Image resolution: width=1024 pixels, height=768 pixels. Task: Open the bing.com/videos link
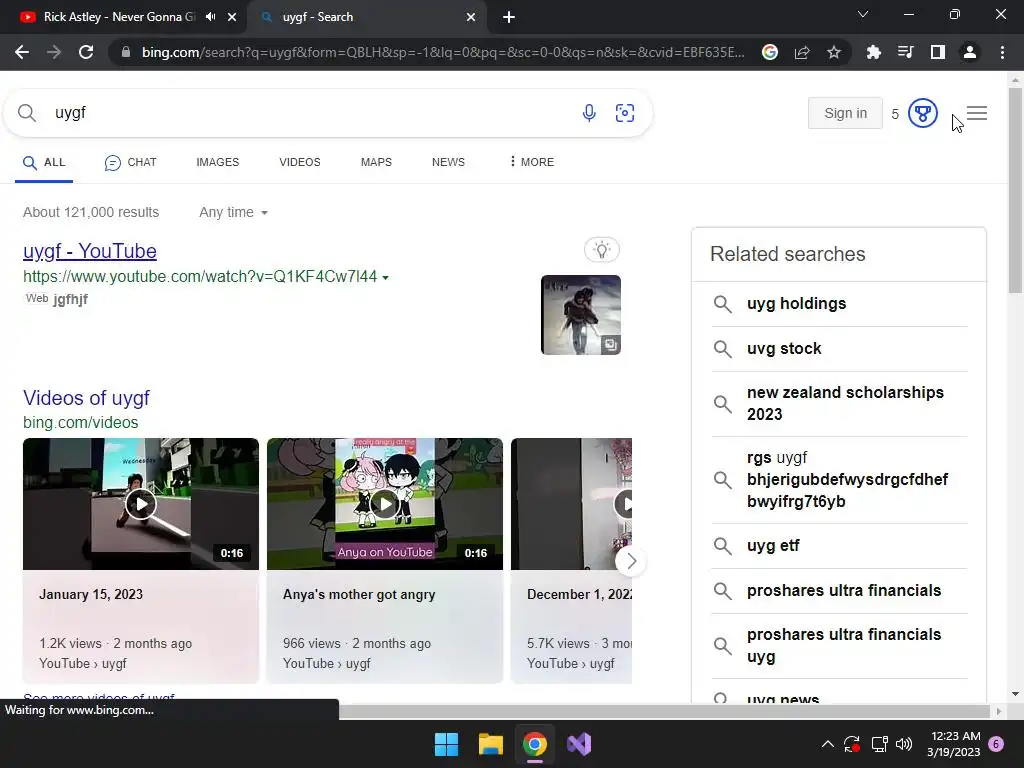pos(80,423)
